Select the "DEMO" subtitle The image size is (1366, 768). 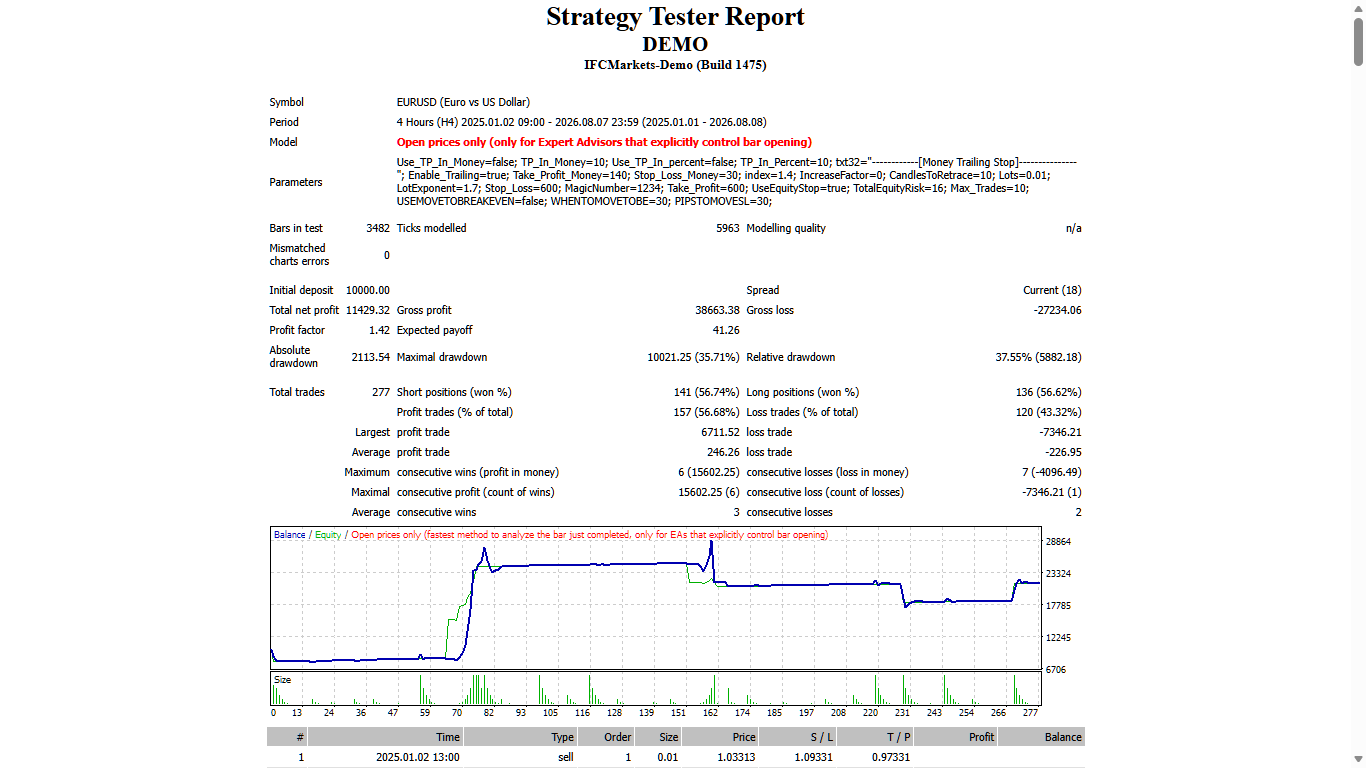(675, 45)
